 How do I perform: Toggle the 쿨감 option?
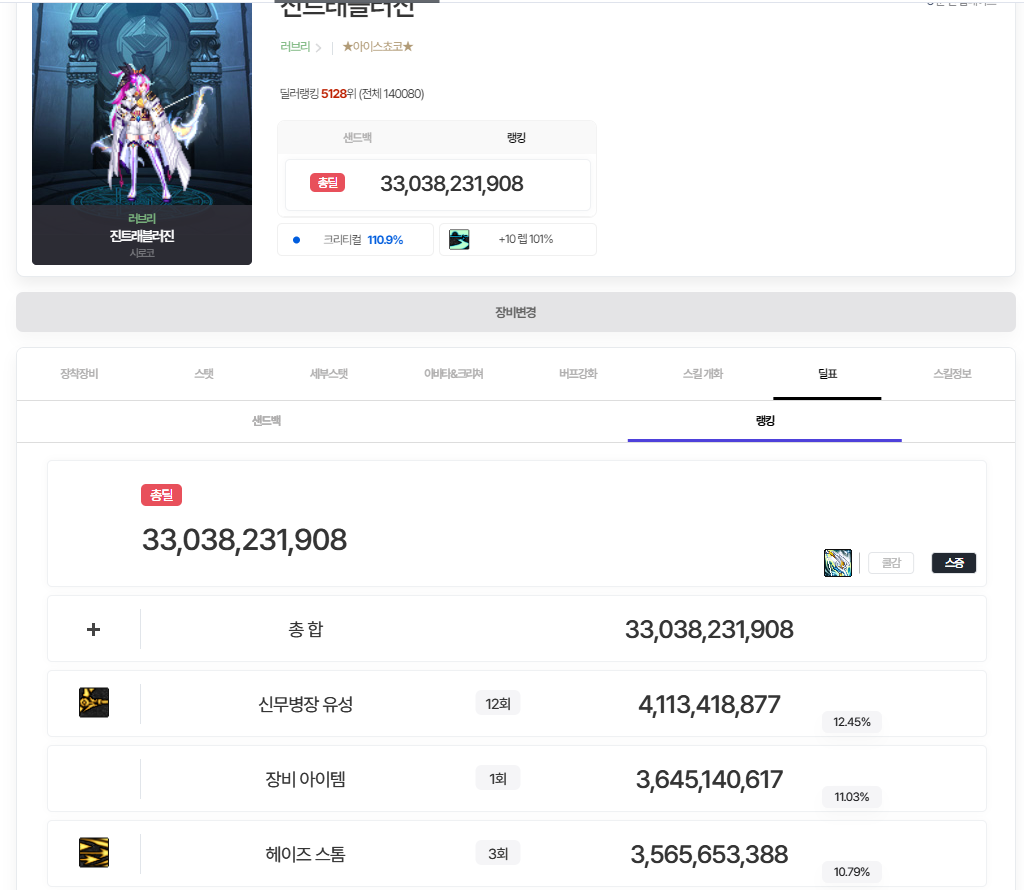click(x=890, y=563)
